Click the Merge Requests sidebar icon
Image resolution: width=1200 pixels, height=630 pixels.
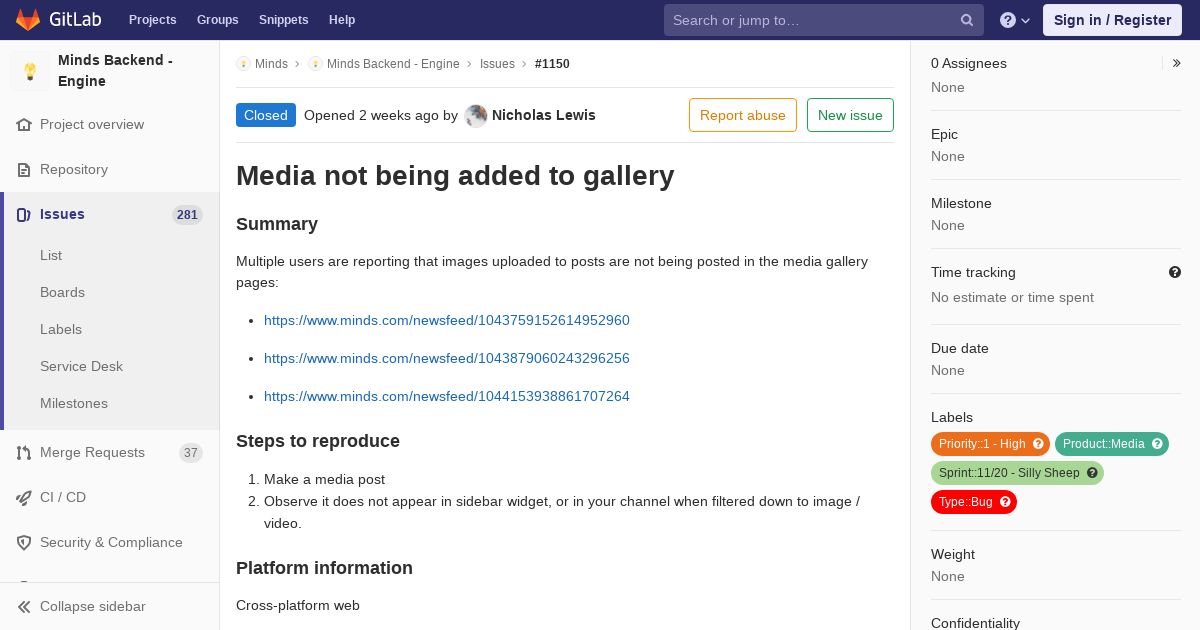[x=24, y=453]
